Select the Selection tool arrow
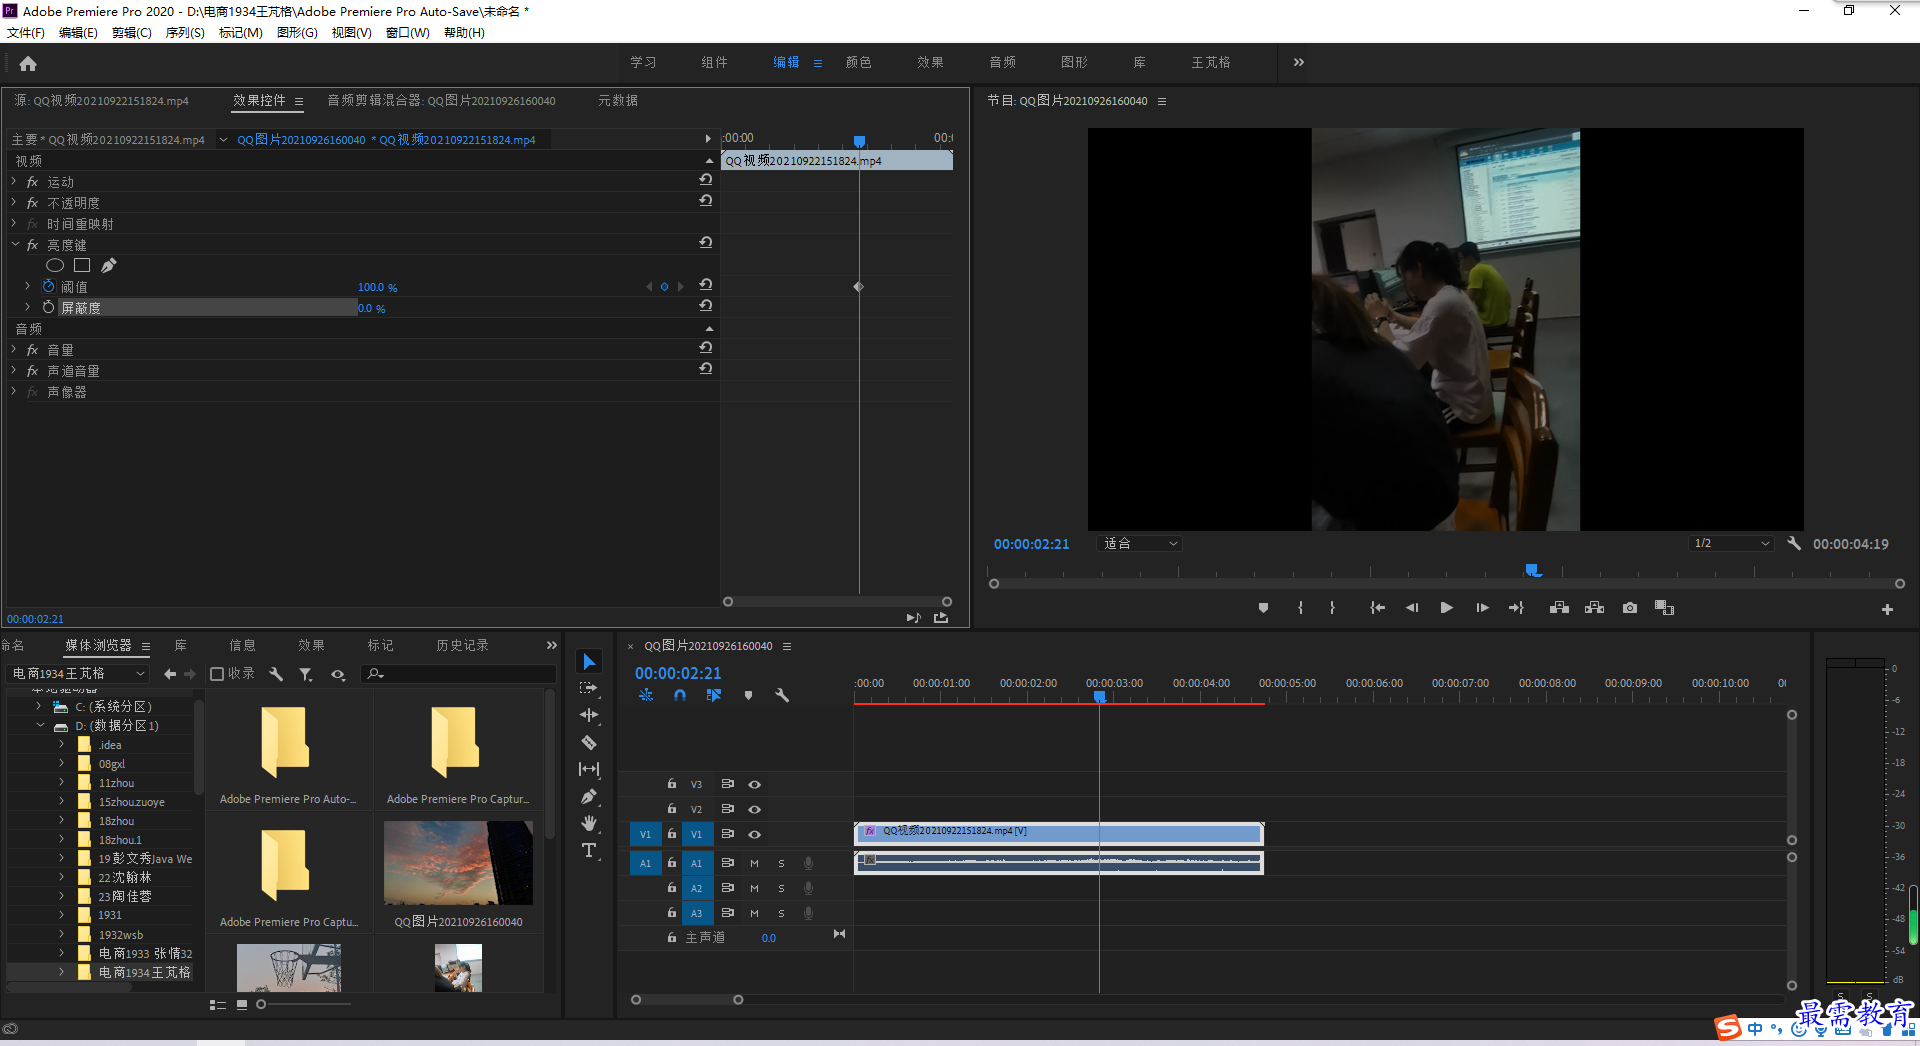Image resolution: width=1920 pixels, height=1046 pixels. click(x=589, y=662)
